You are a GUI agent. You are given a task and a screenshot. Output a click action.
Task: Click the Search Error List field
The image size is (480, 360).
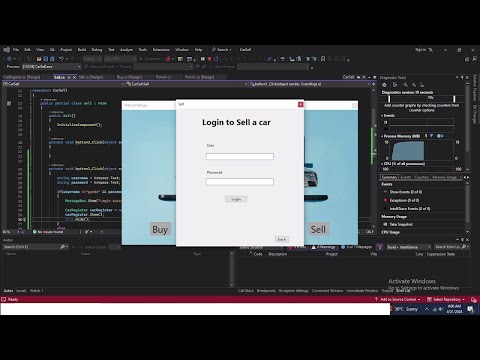452,247
